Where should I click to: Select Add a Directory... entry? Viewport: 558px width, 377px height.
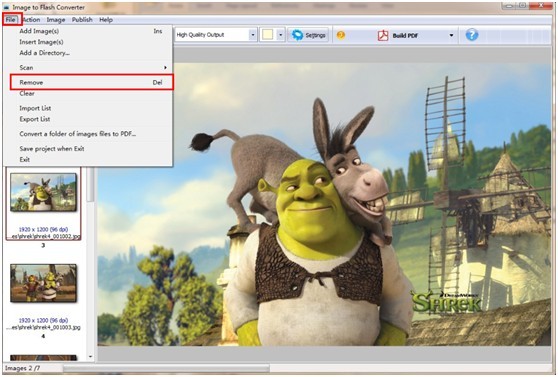click(x=88, y=53)
